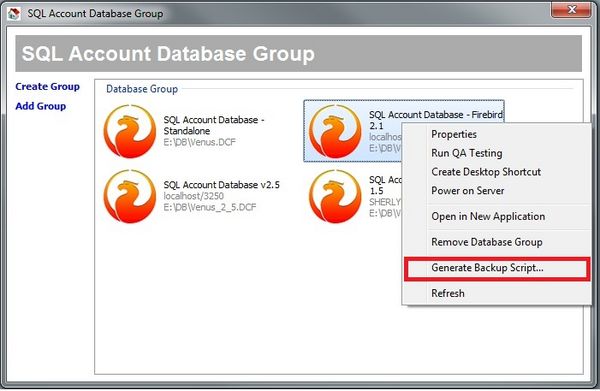Open Properties from the context menu
The width and height of the screenshot is (600, 391).
[x=497, y=134]
